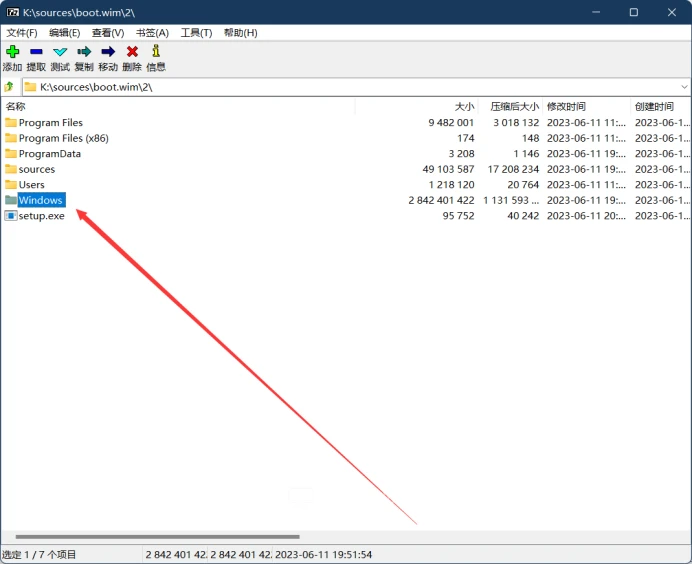Select the highlighted Windows folder name
This screenshot has width=692, height=565.
point(41,200)
